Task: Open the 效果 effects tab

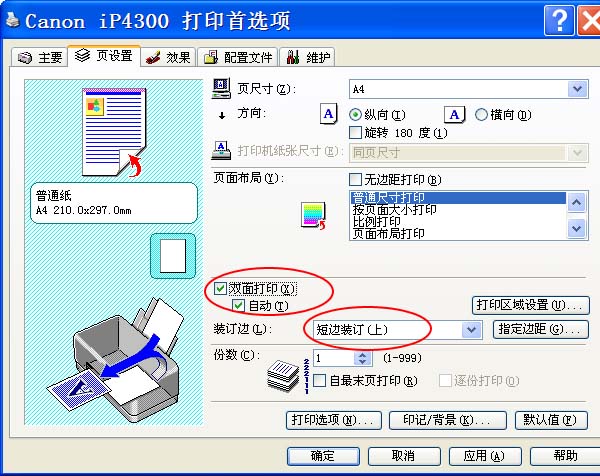Action: [168, 57]
